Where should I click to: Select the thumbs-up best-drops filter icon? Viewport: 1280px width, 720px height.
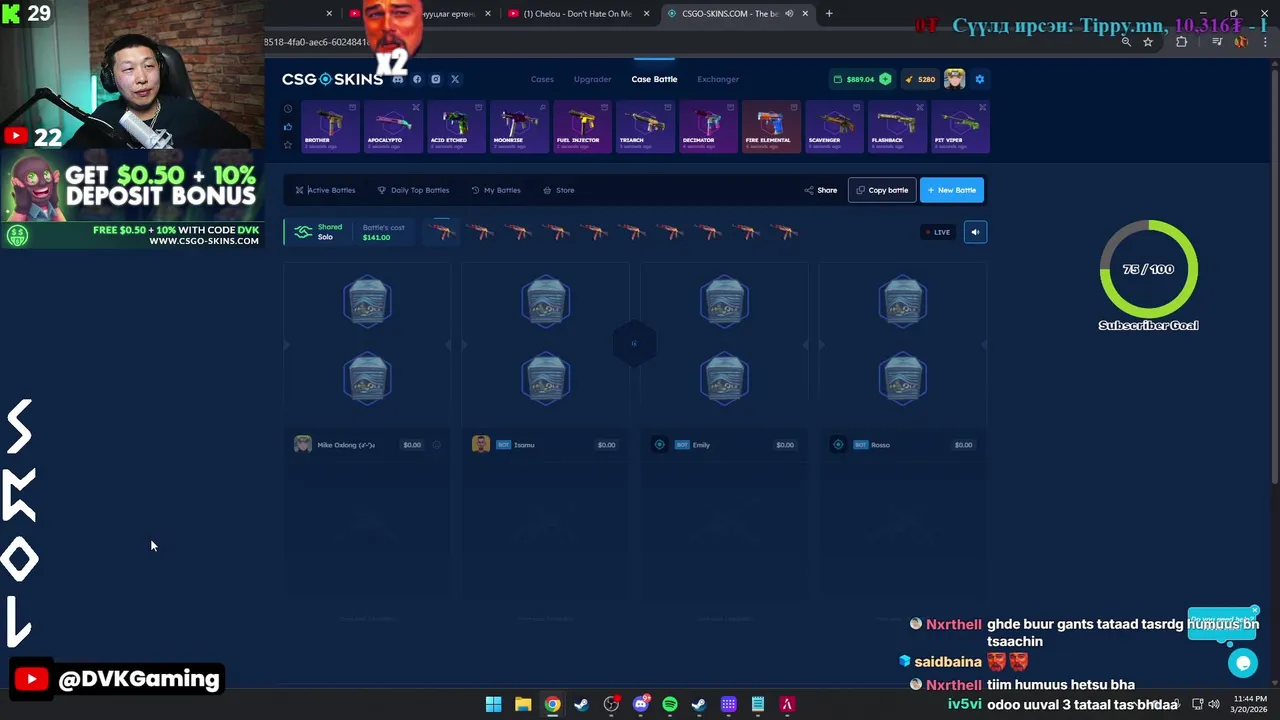288,127
